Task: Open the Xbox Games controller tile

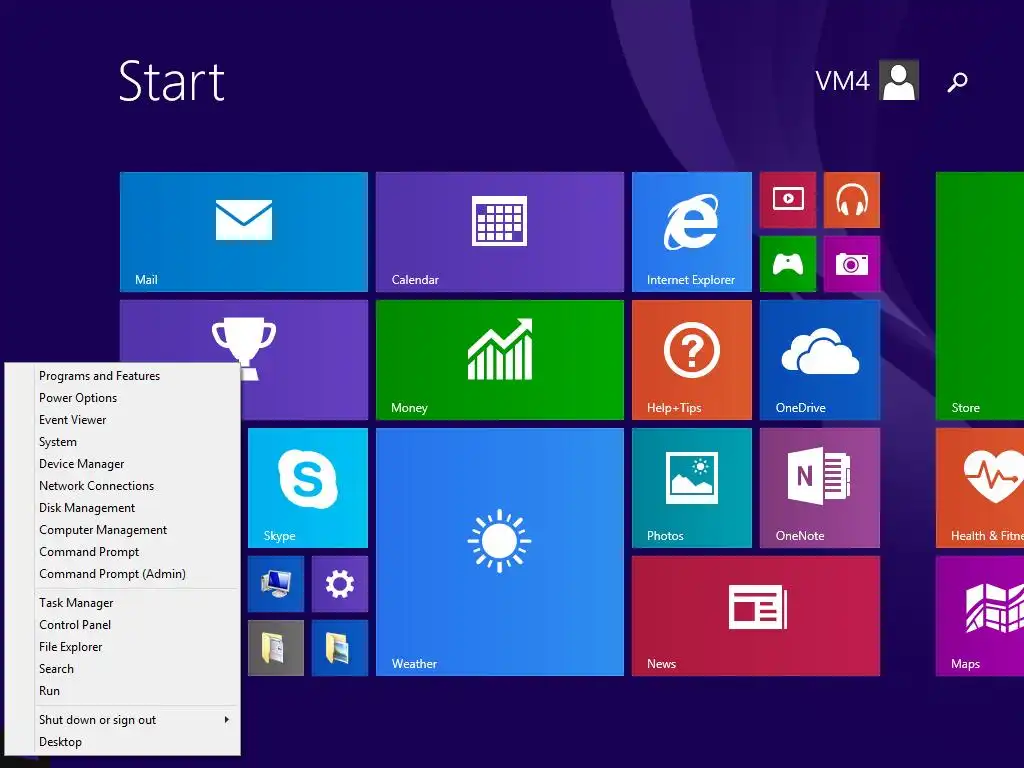Action: [x=788, y=264]
